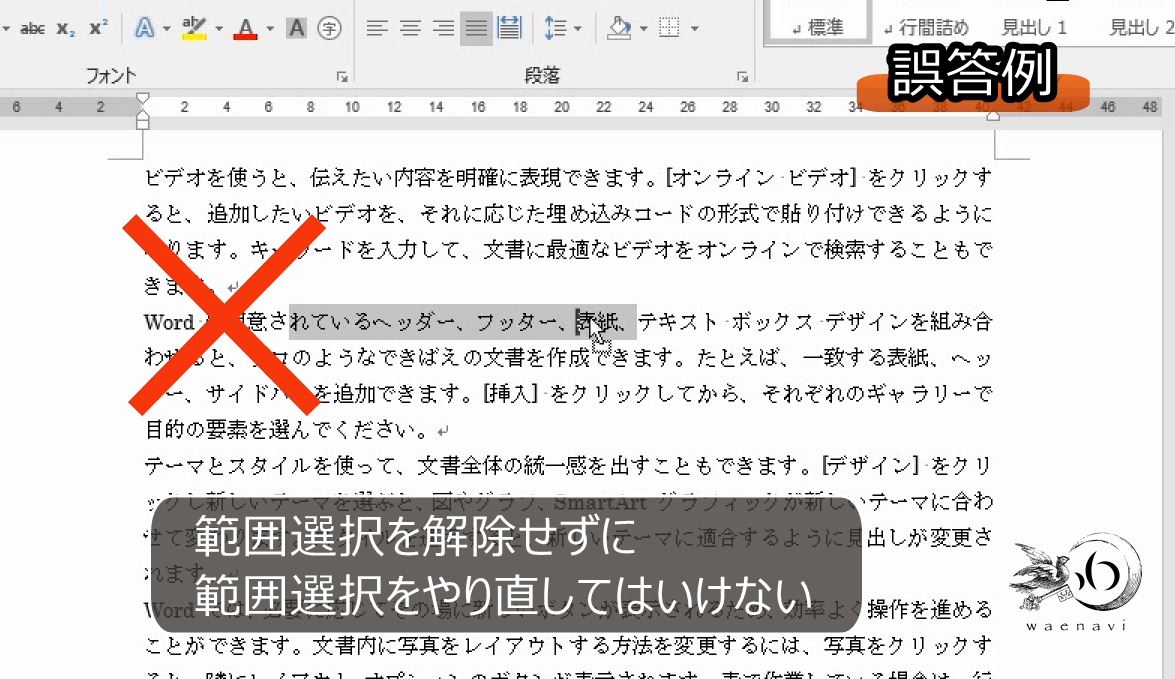Image resolution: width=1175 pixels, height=679 pixels.
Task: Select the 行間詰め style
Action: [x=926, y=28]
